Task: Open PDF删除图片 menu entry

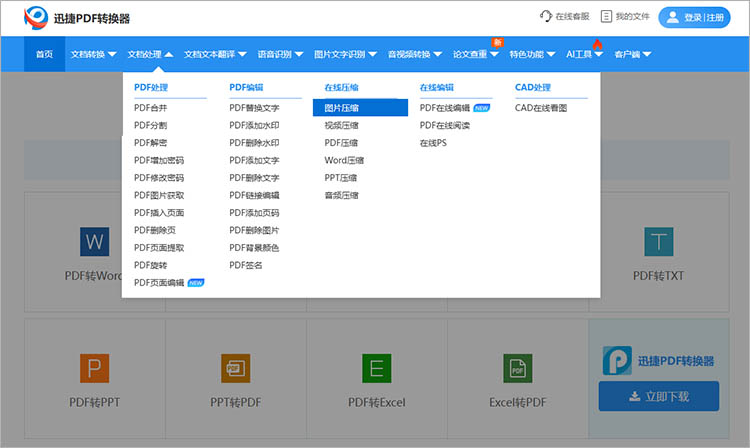Action: (254, 230)
